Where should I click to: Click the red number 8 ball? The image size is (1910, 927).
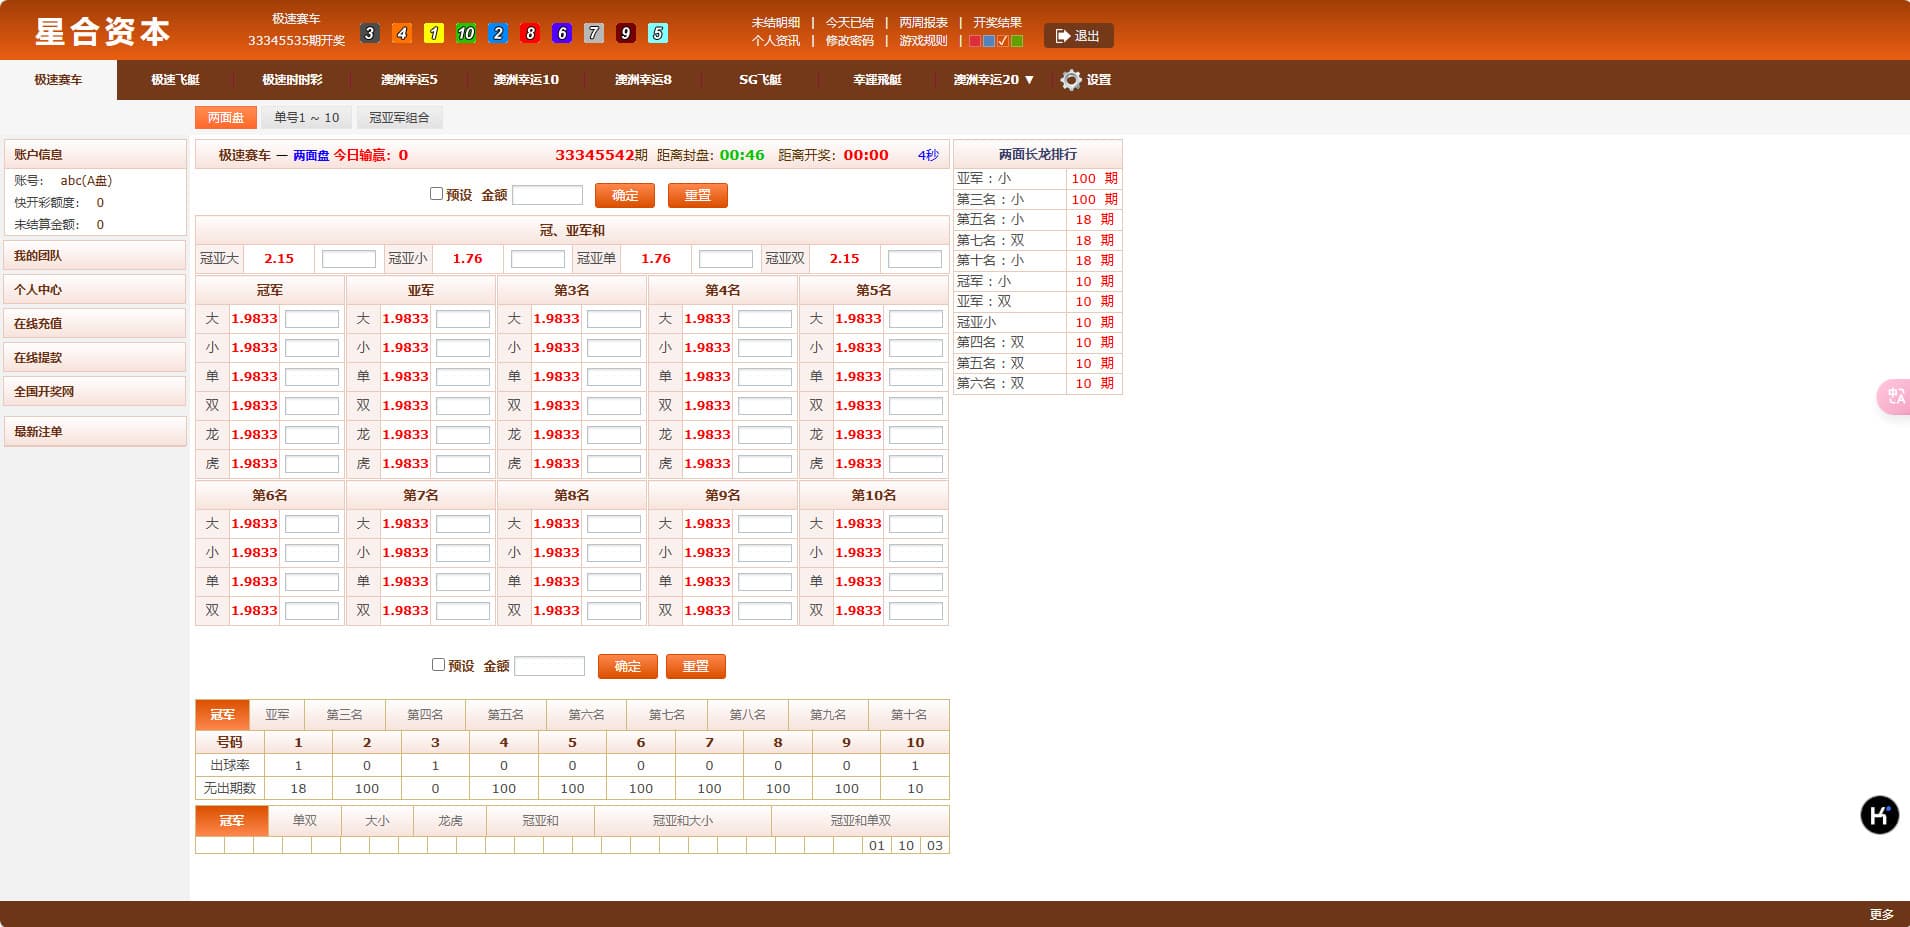click(529, 33)
